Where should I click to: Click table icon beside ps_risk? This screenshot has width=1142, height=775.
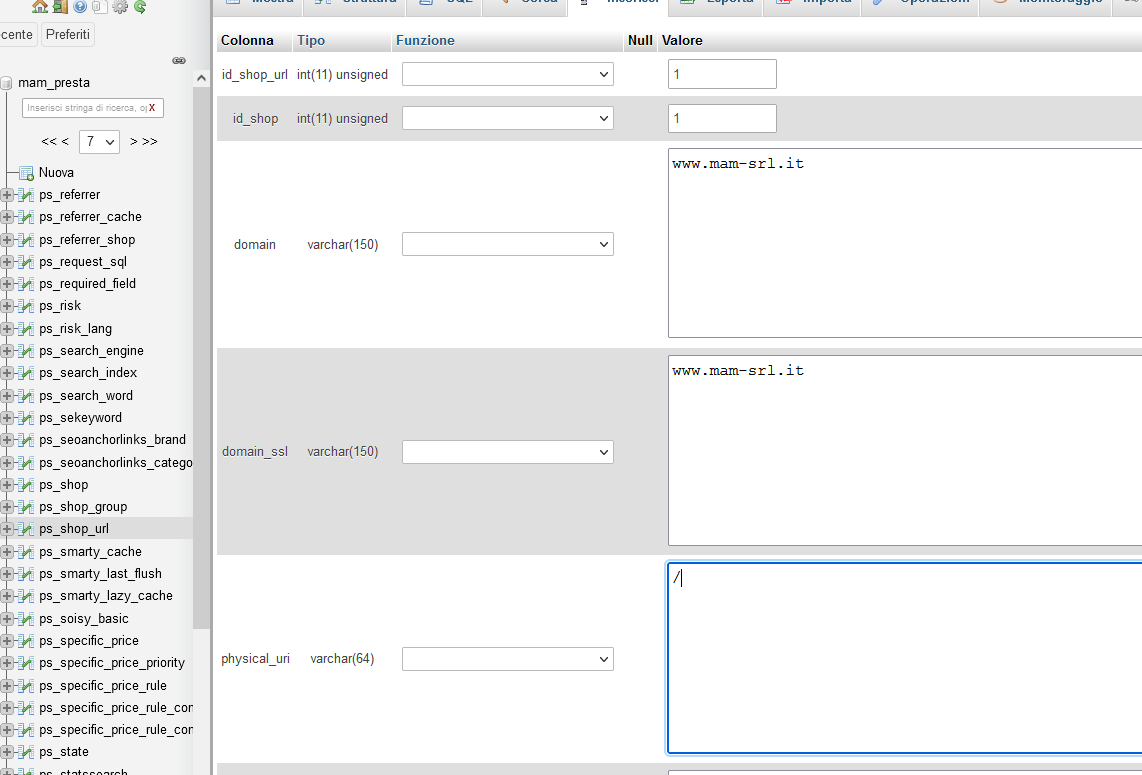click(x=26, y=305)
